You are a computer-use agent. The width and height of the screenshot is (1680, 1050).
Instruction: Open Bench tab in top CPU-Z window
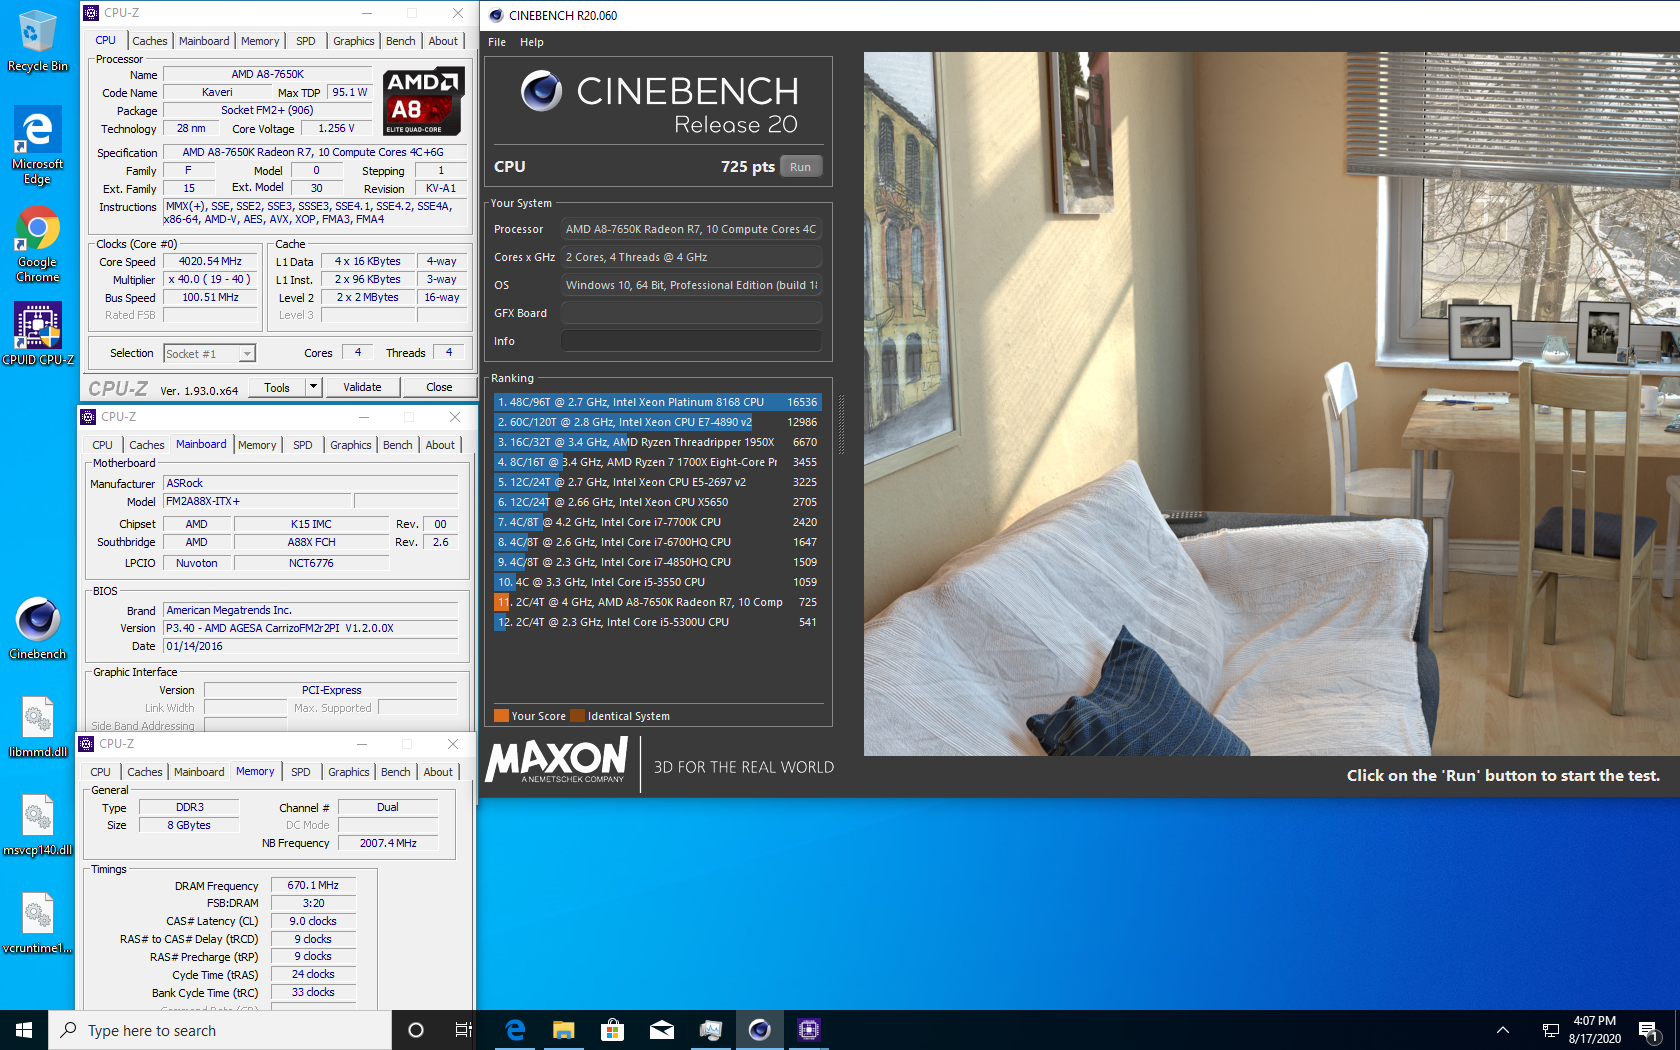[x=401, y=41]
